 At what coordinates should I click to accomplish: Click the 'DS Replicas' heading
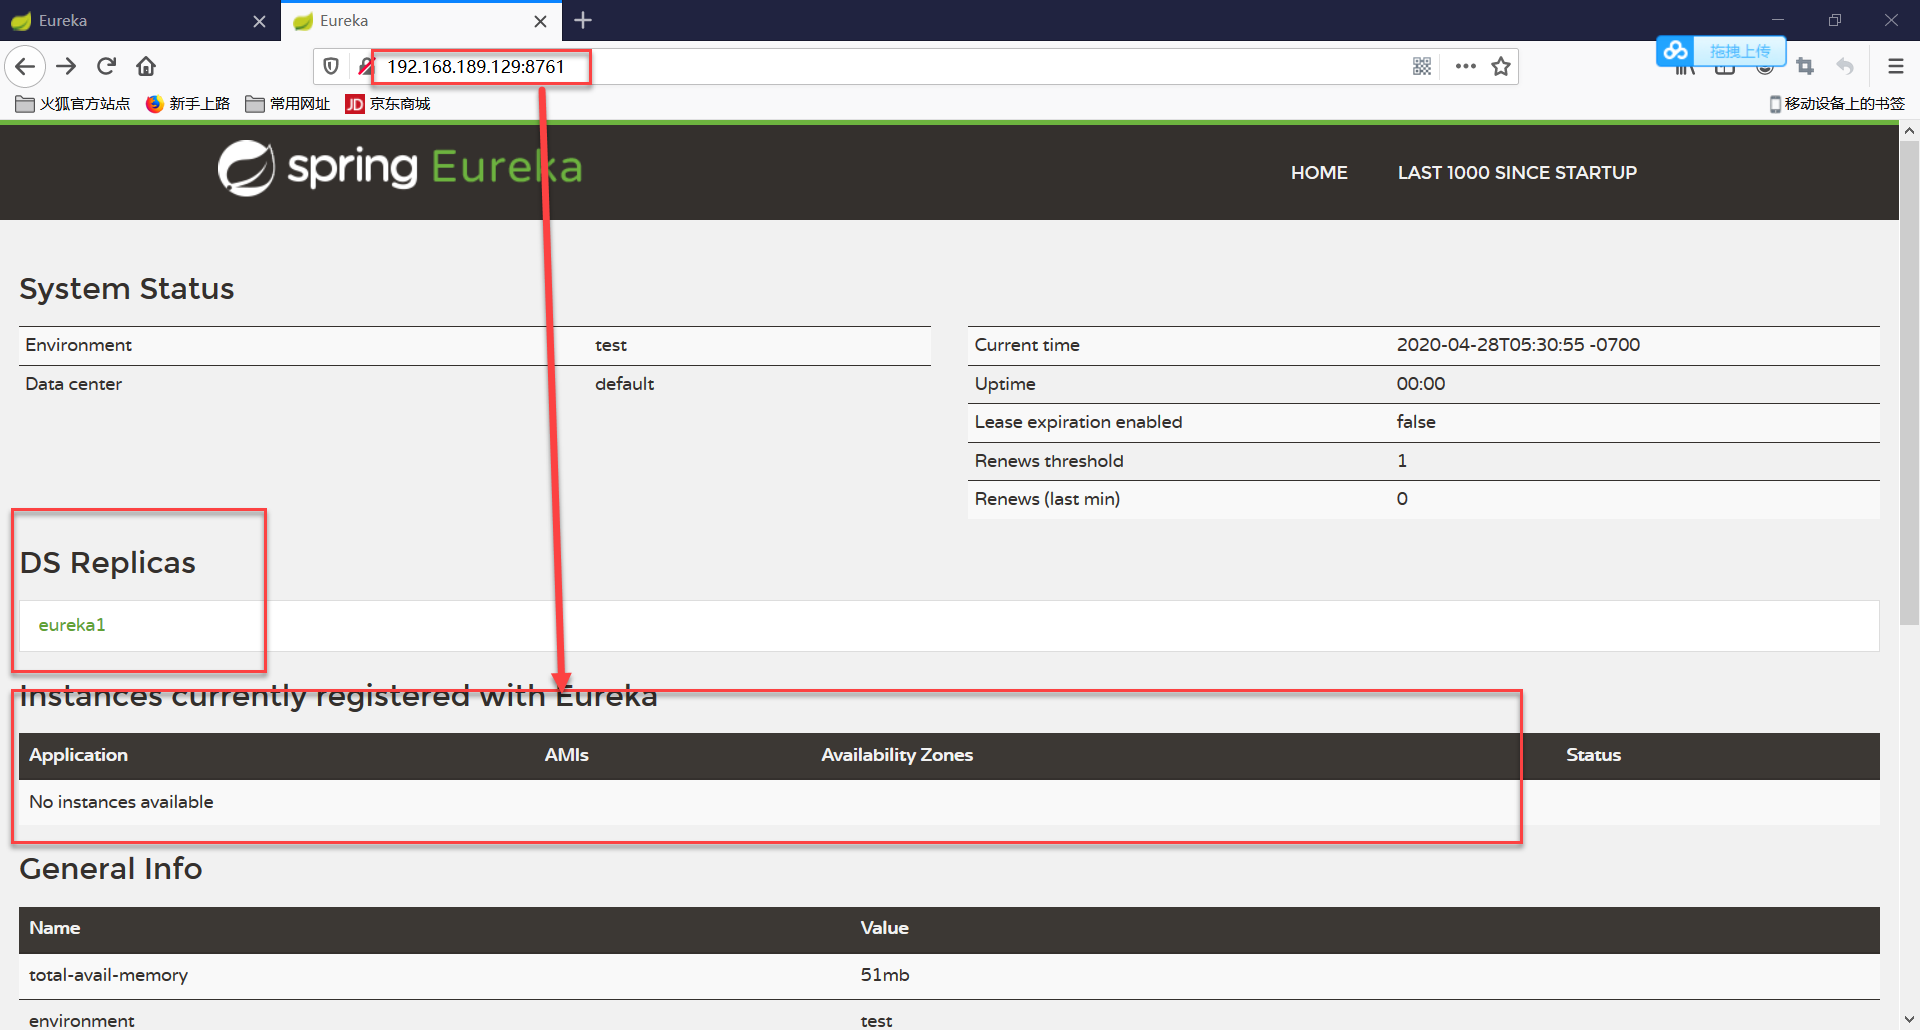(108, 563)
